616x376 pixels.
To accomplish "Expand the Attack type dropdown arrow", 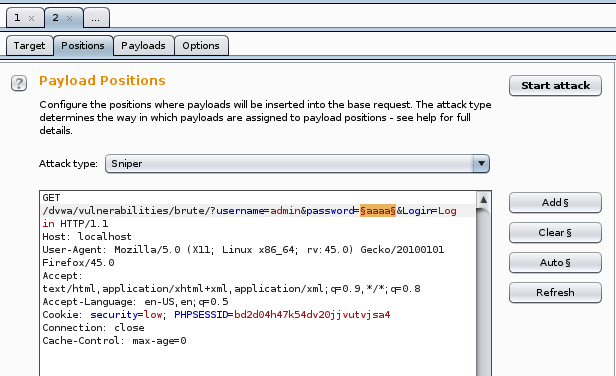I will tap(481, 163).
